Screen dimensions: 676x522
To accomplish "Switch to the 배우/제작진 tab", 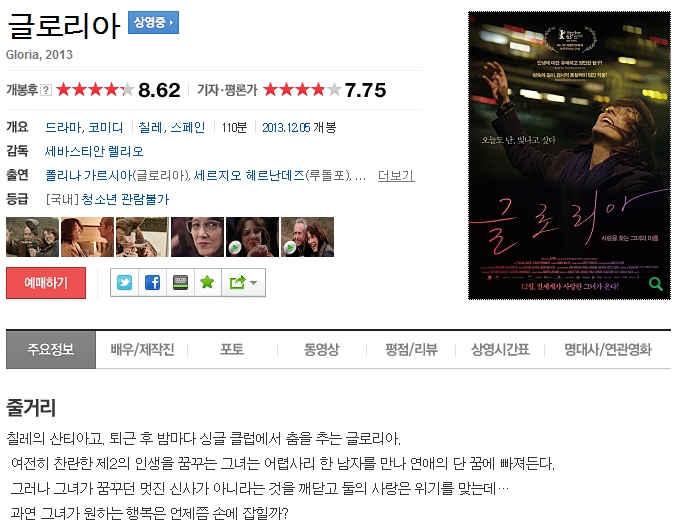I will [142, 349].
